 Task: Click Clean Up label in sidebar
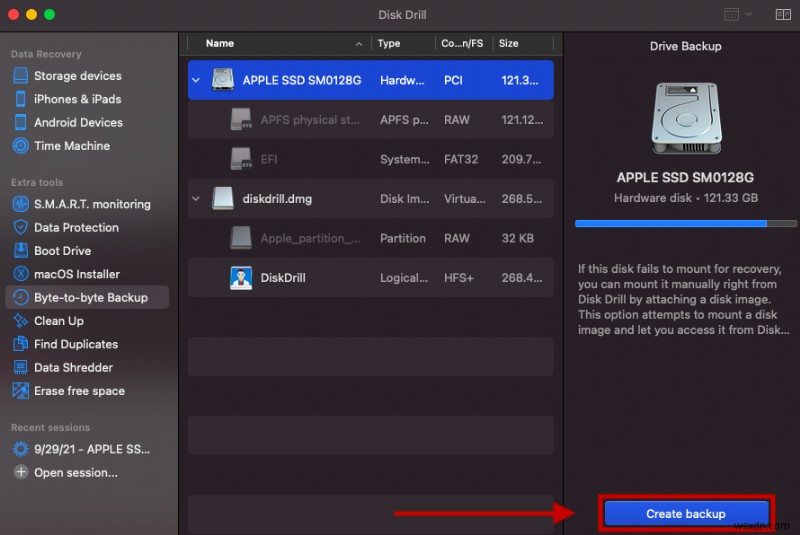(x=59, y=321)
